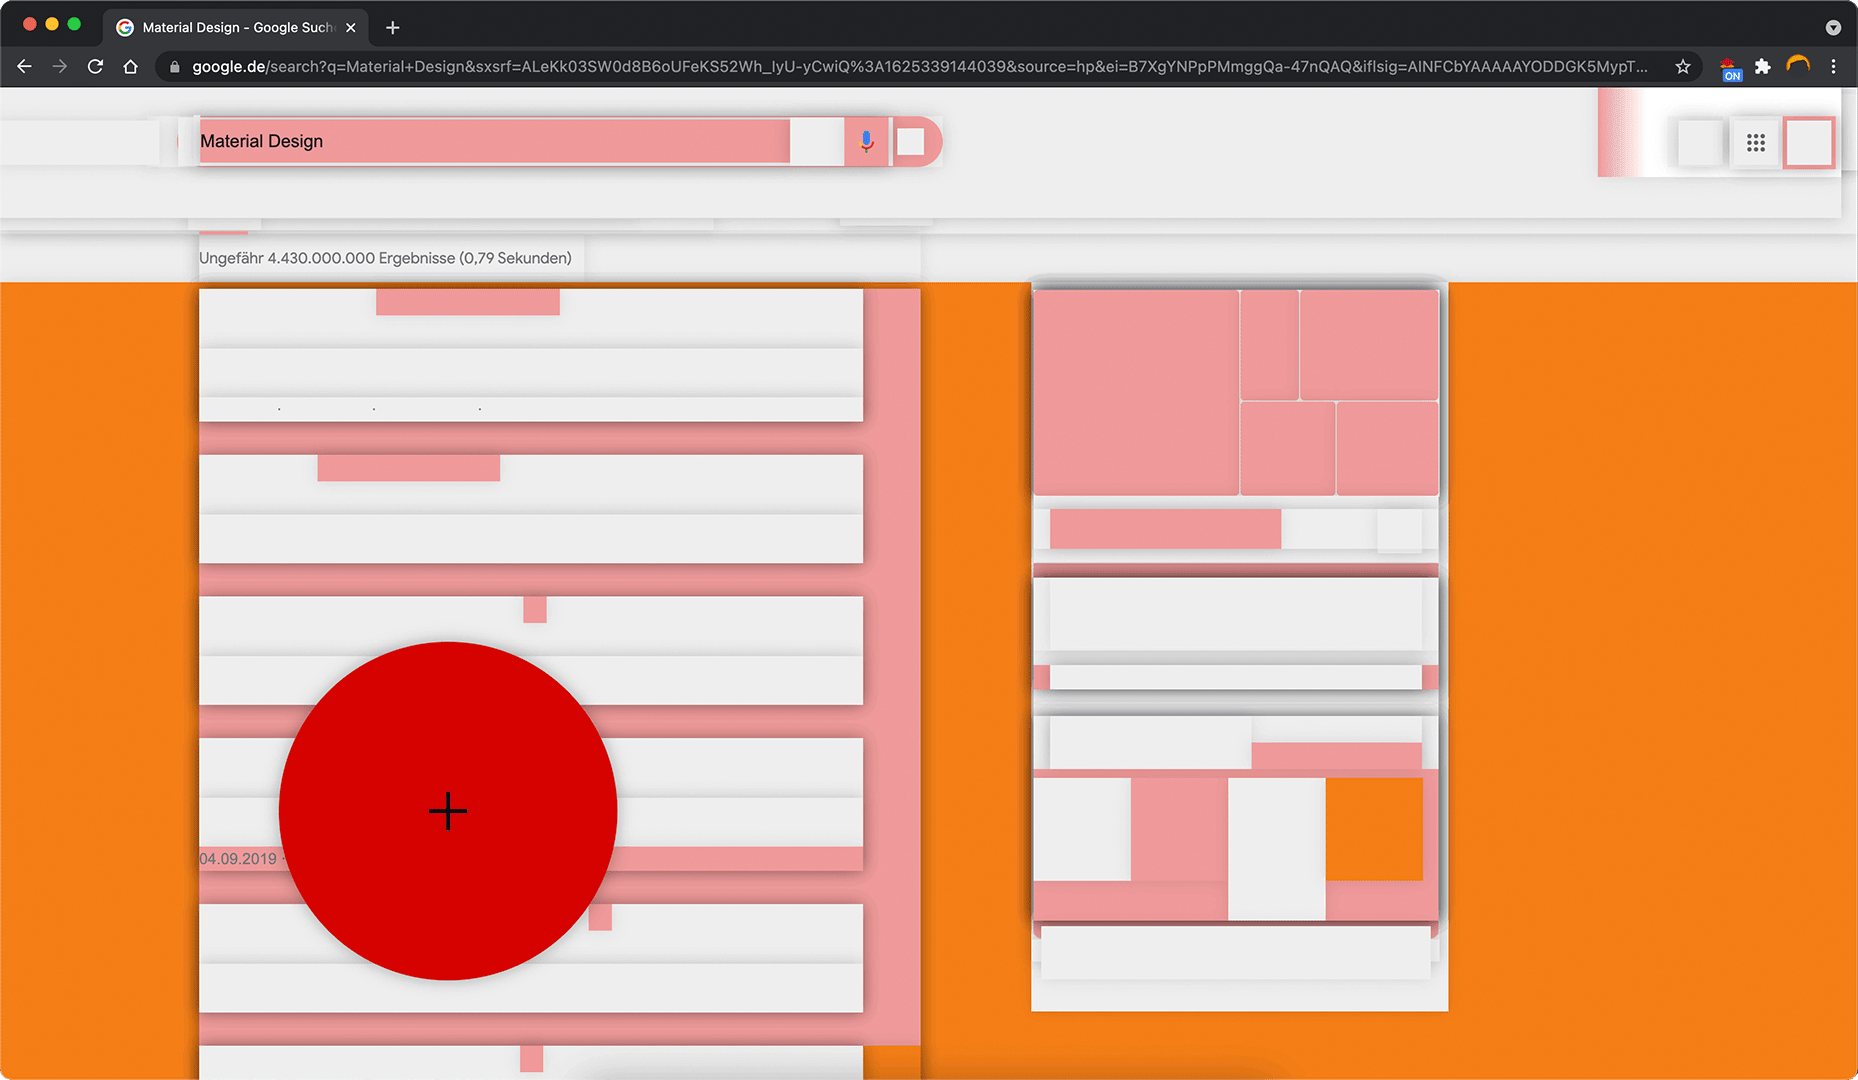This screenshot has height=1080, width=1858.
Task: Click the orange square swatch in side panel
Action: coord(1374,829)
